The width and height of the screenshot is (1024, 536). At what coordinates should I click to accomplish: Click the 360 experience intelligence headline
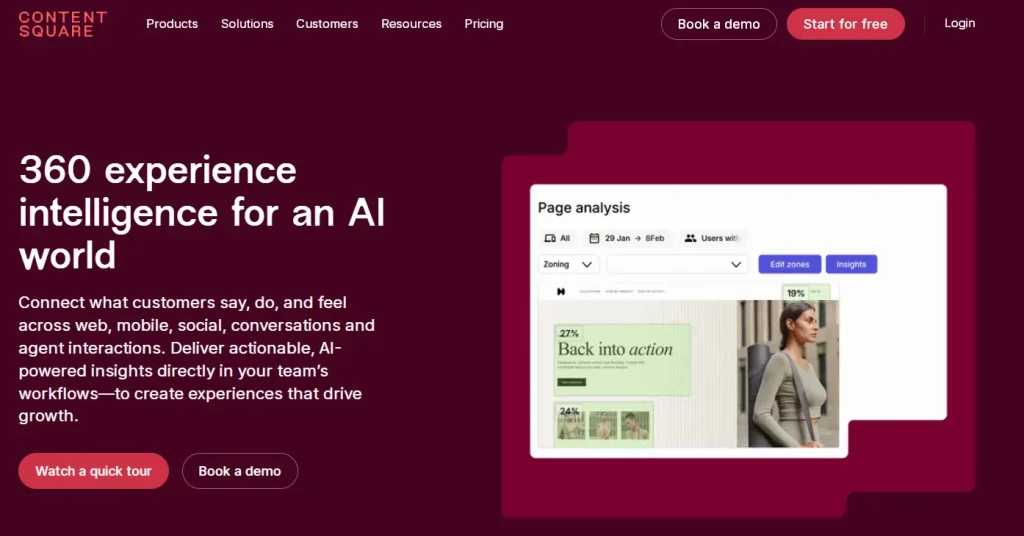click(x=202, y=212)
